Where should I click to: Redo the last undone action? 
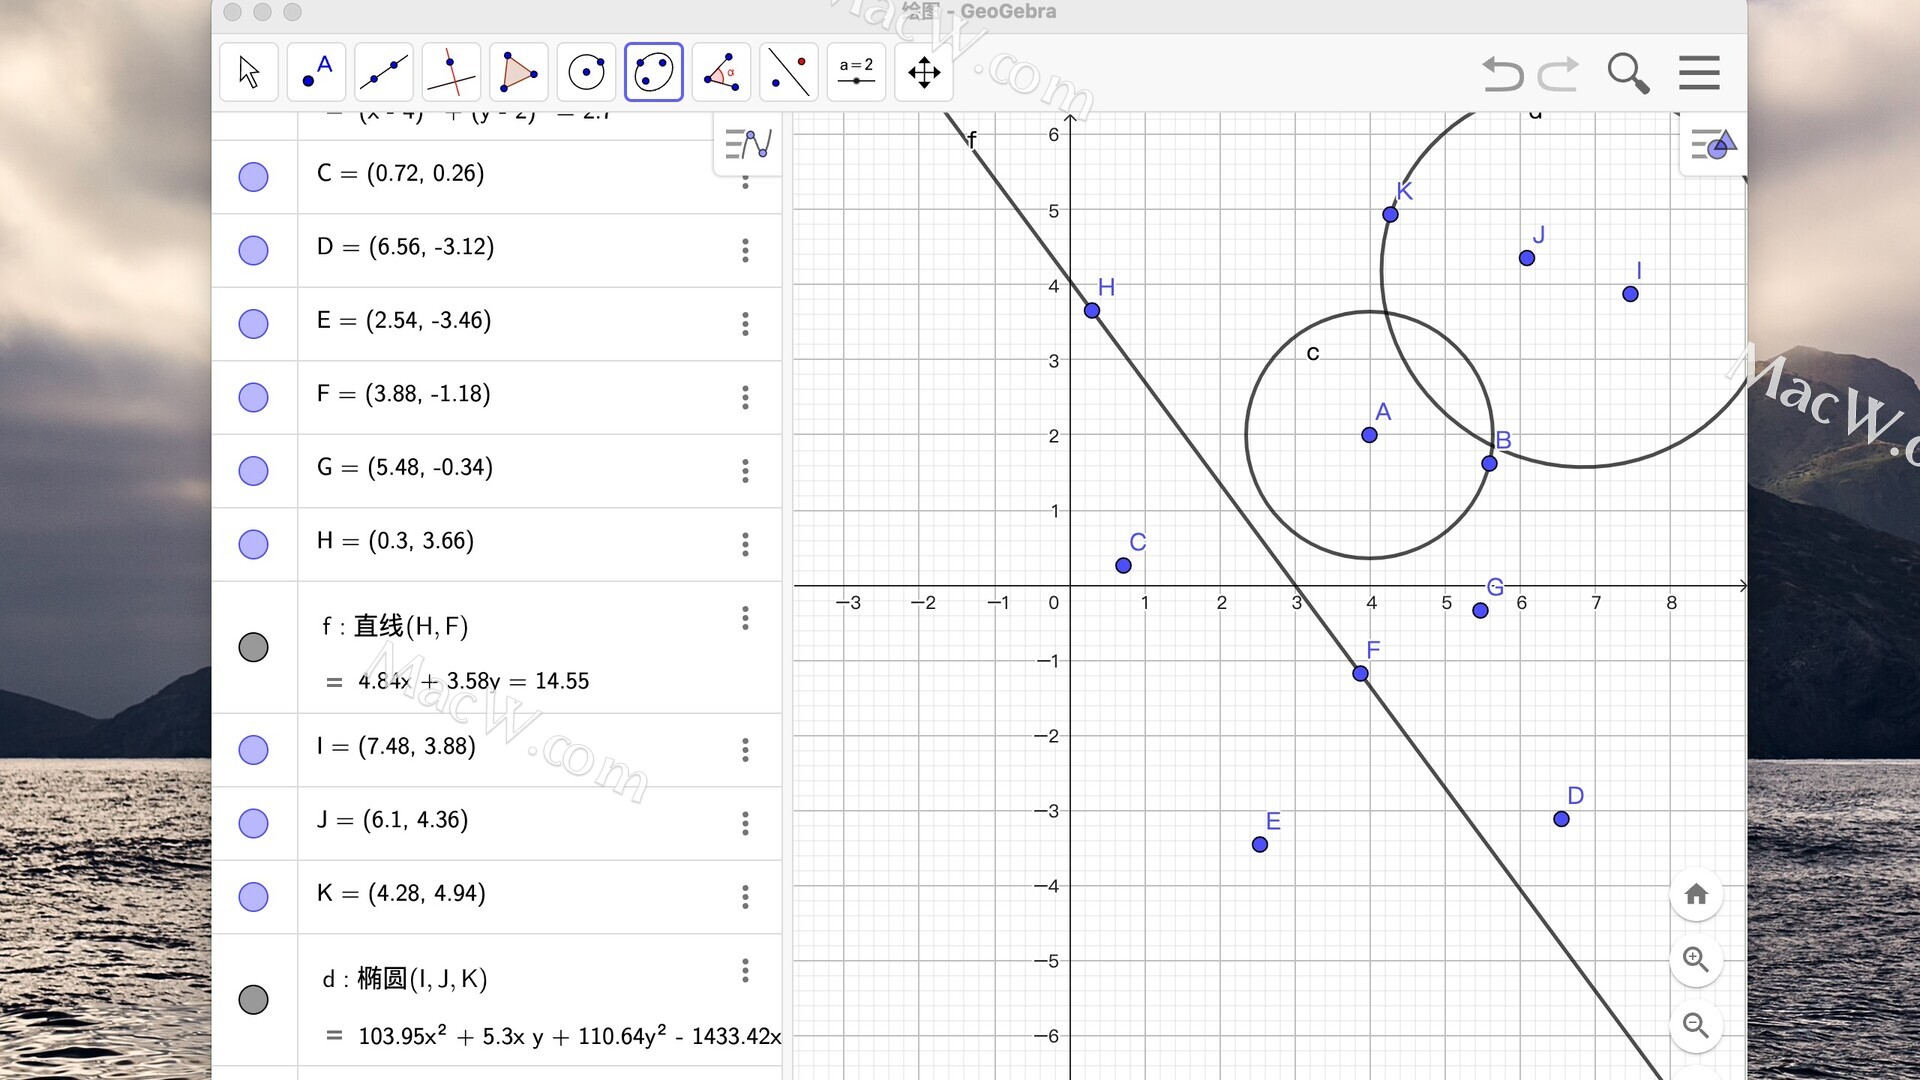tap(1558, 73)
